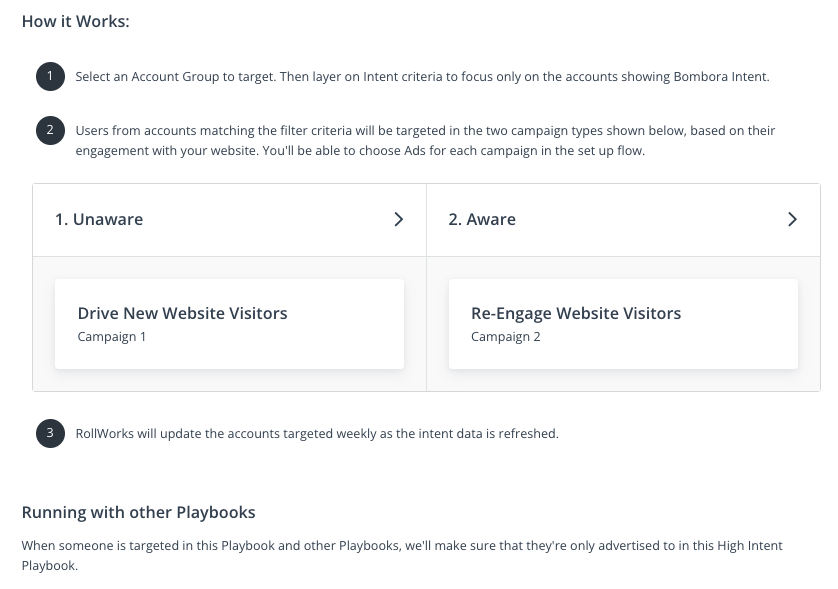Select the chevron next to '2. Aware'
Image resolution: width=838 pixels, height=589 pixels.
tap(793, 219)
